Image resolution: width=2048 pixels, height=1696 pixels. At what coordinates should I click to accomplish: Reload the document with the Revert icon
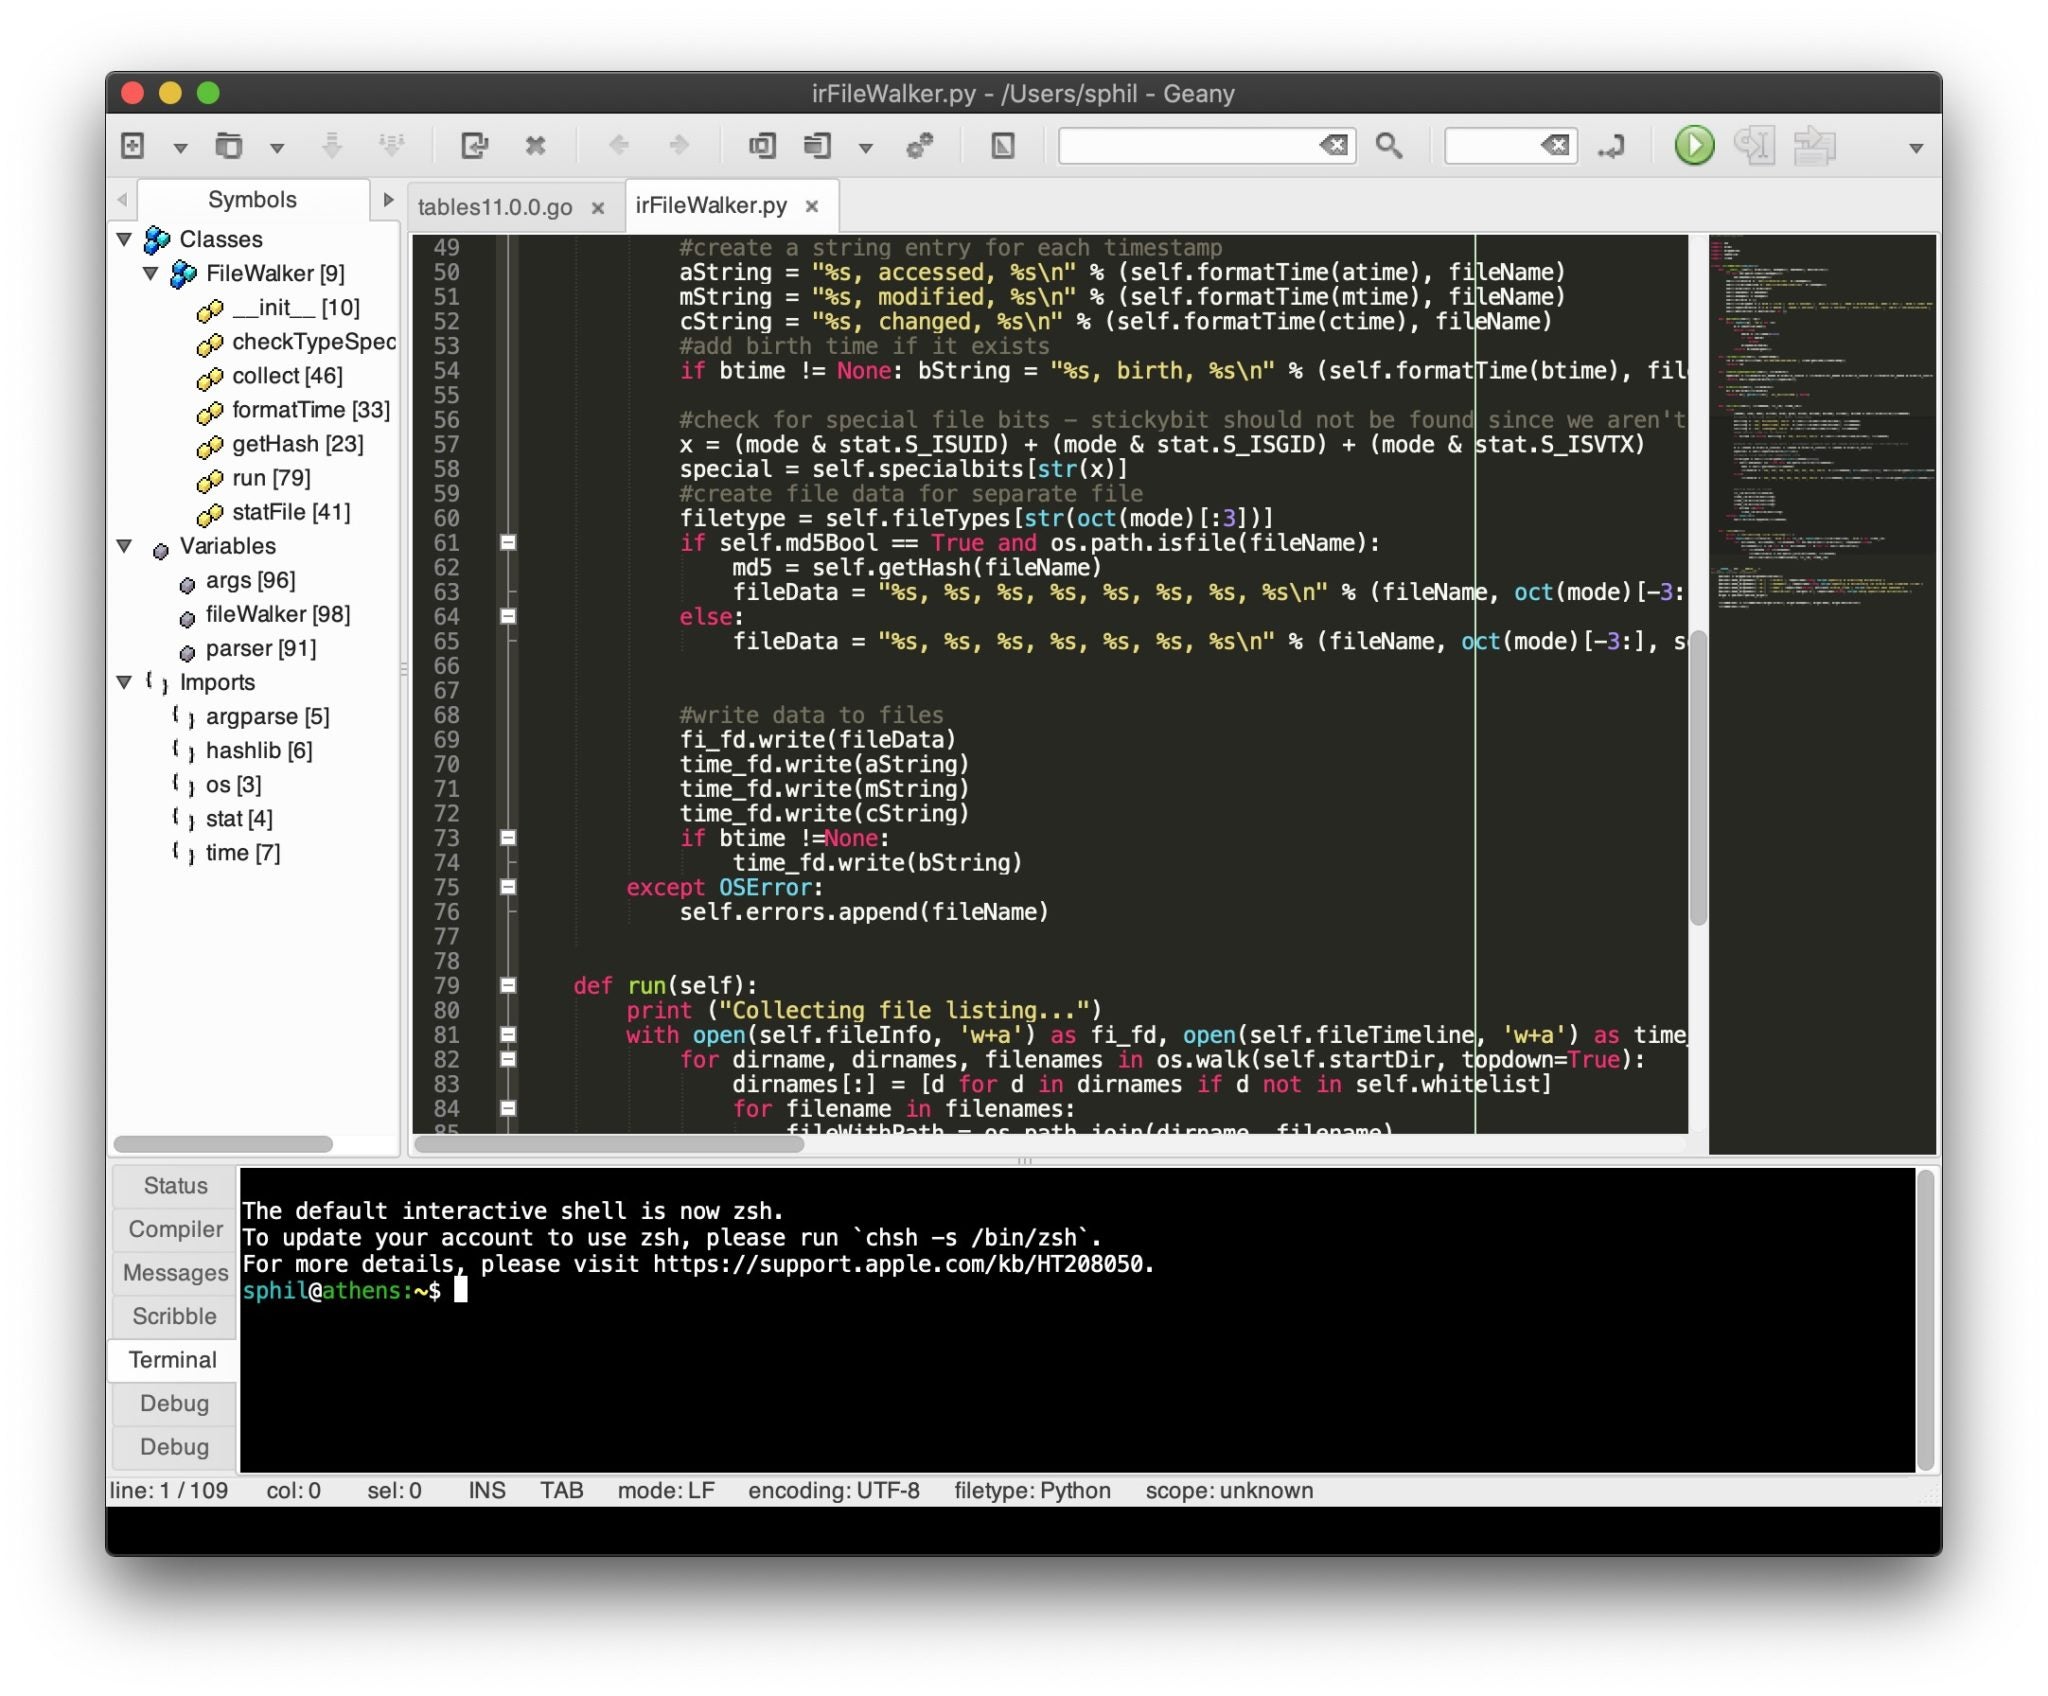pyautogui.click(x=476, y=146)
